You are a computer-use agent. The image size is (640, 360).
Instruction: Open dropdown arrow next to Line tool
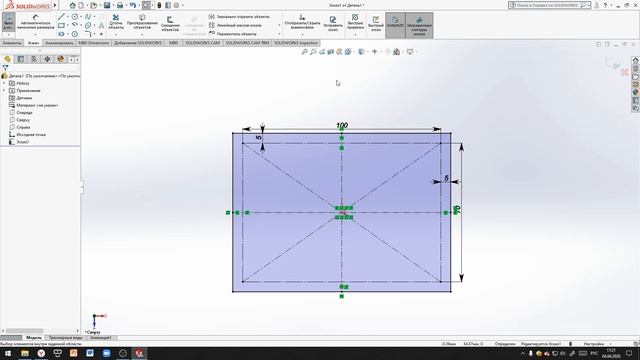pyautogui.click(x=68, y=17)
